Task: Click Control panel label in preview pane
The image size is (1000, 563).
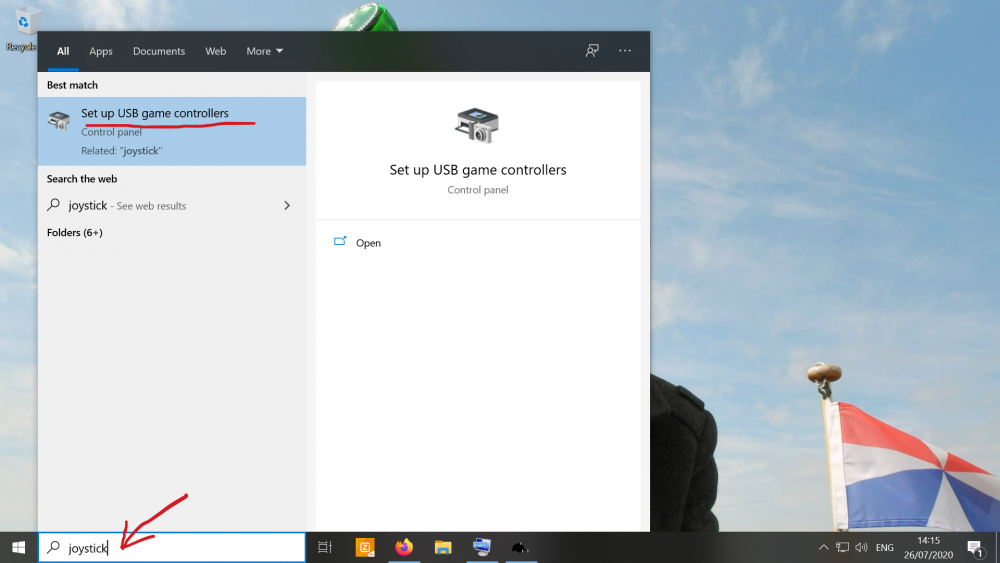Action: (478, 189)
